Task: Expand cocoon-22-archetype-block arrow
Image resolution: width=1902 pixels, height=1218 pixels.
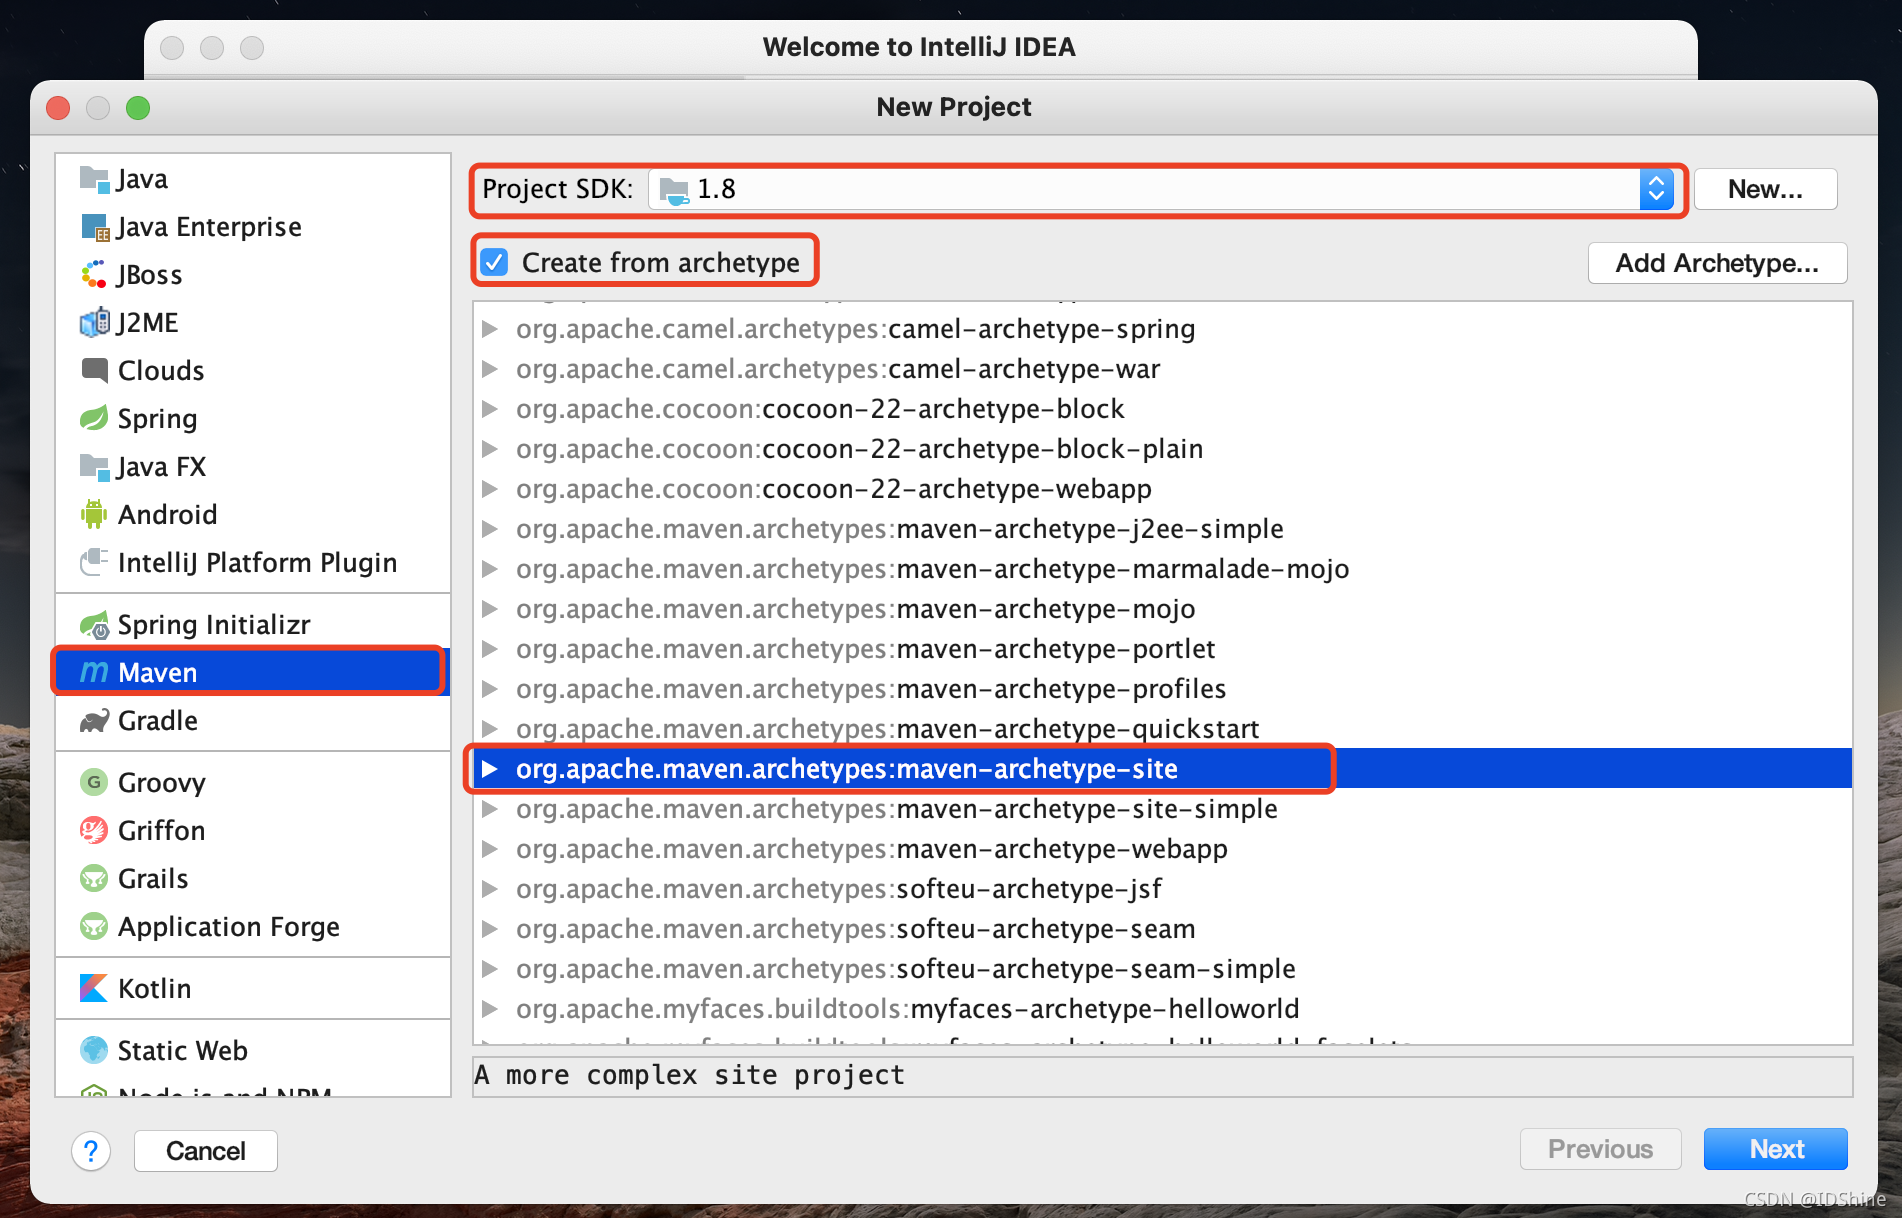Action: point(490,408)
